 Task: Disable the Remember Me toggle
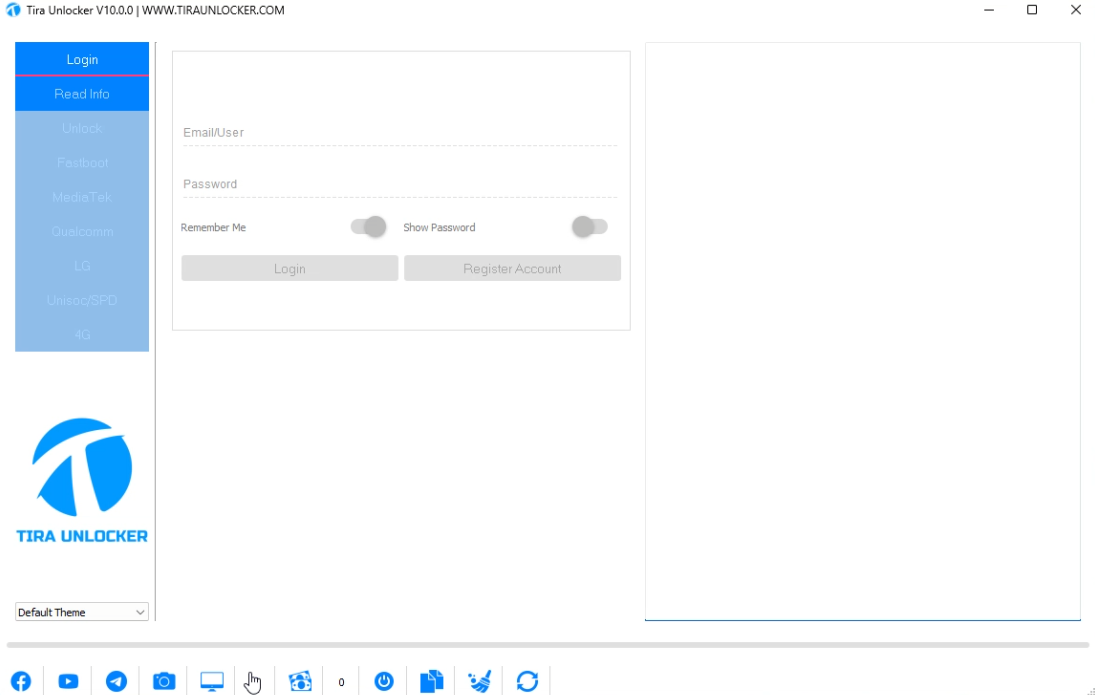[369, 227]
